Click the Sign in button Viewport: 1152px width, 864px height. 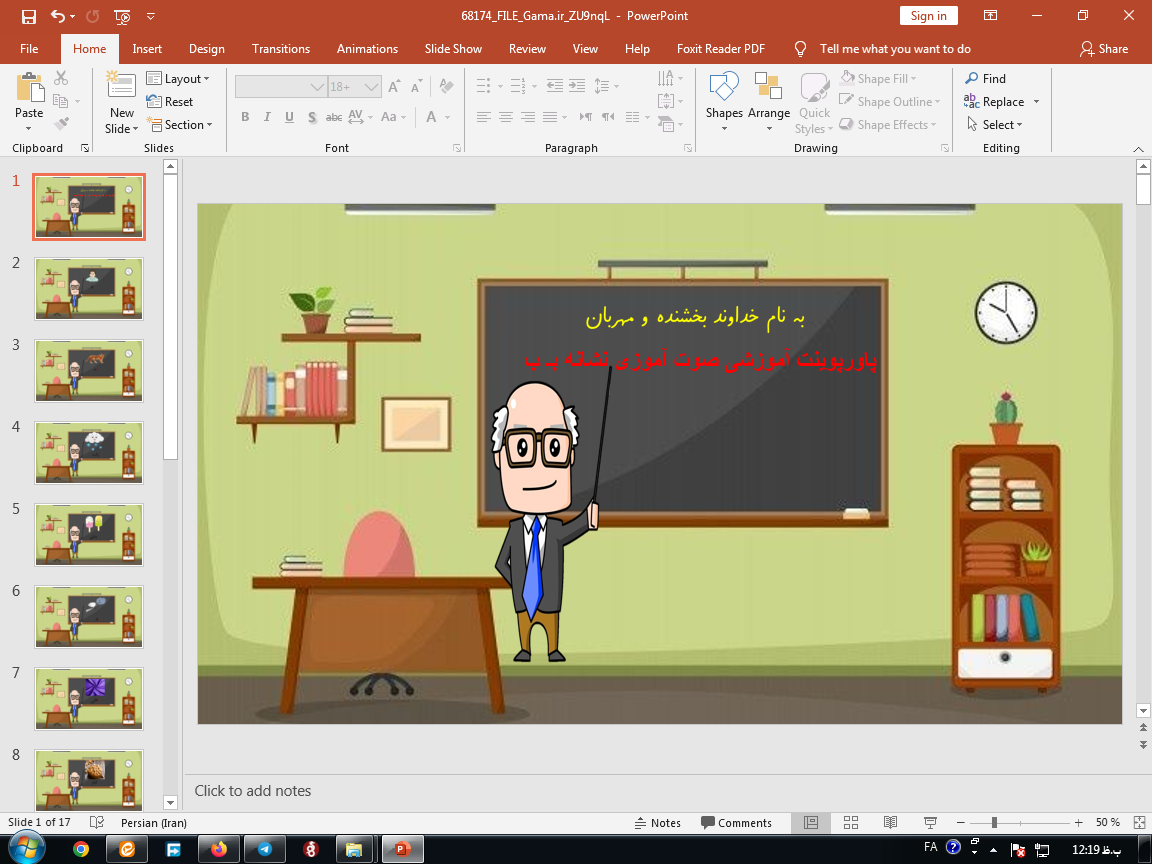pyautogui.click(x=928, y=16)
